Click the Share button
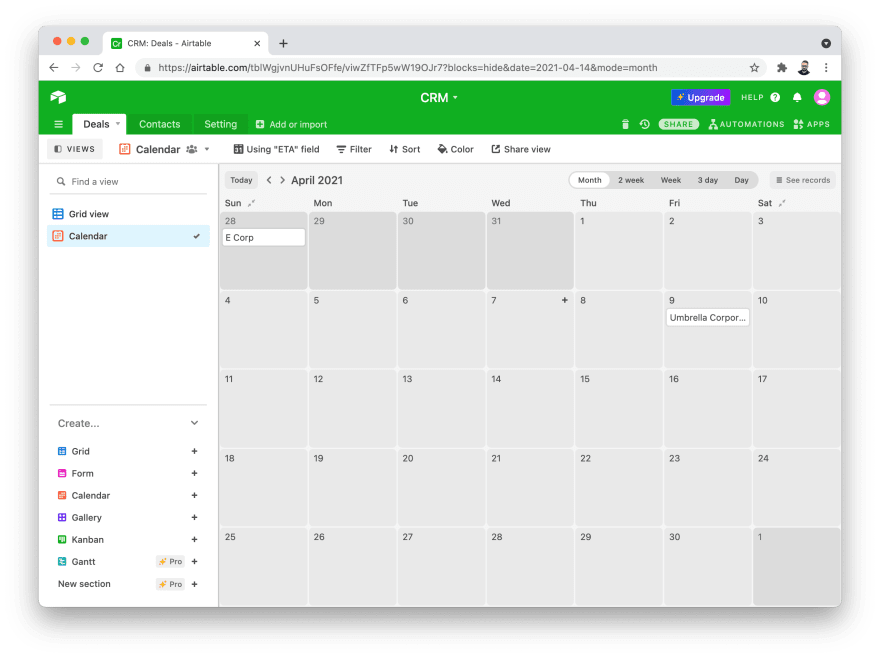880x658 pixels. click(x=679, y=124)
